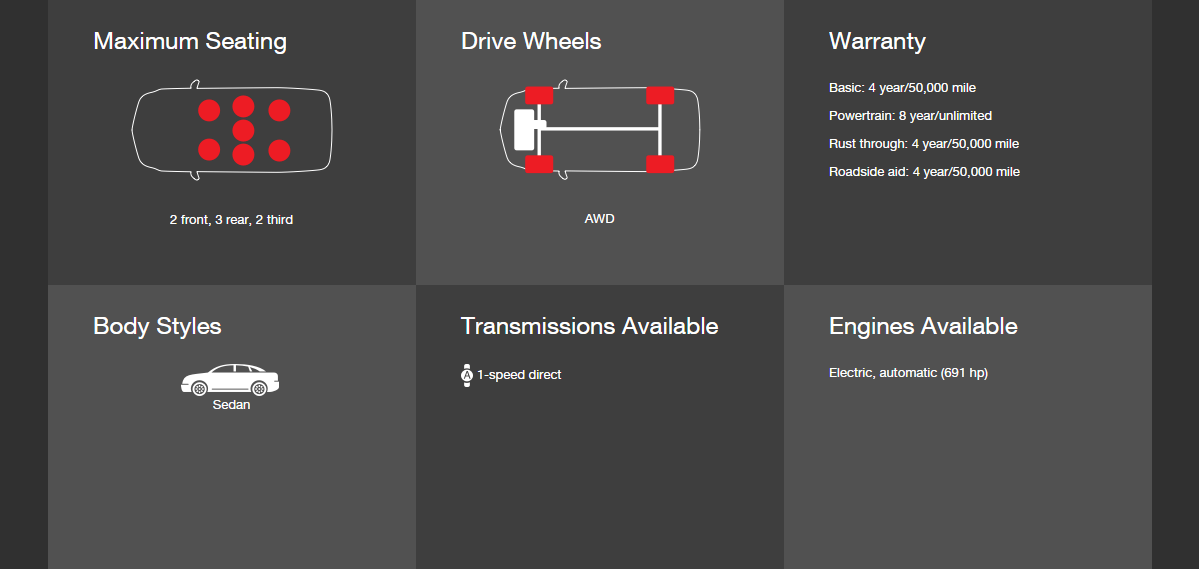
Task: Select the Transmissions Available heading
Action: [589, 327]
